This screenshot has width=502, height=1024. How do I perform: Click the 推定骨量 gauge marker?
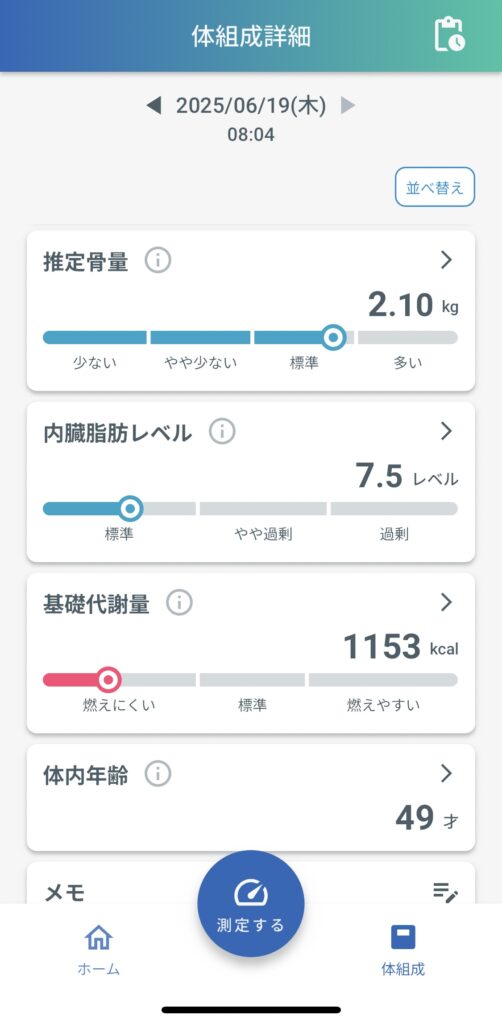click(334, 338)
